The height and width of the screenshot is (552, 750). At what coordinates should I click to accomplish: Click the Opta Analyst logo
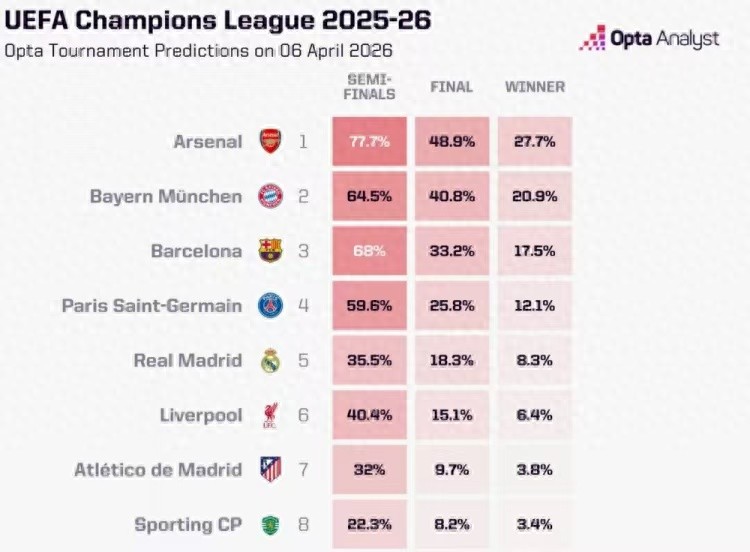[649, 39]
